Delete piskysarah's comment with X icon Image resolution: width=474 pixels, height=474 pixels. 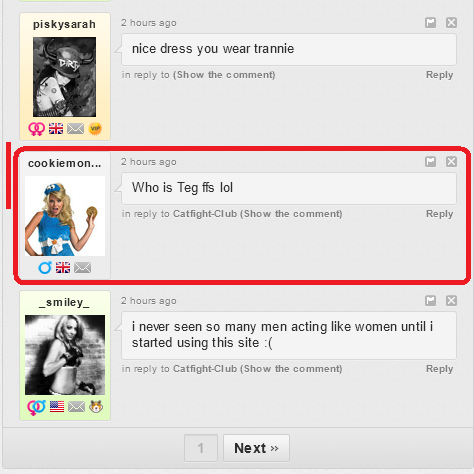click(451, 23)
